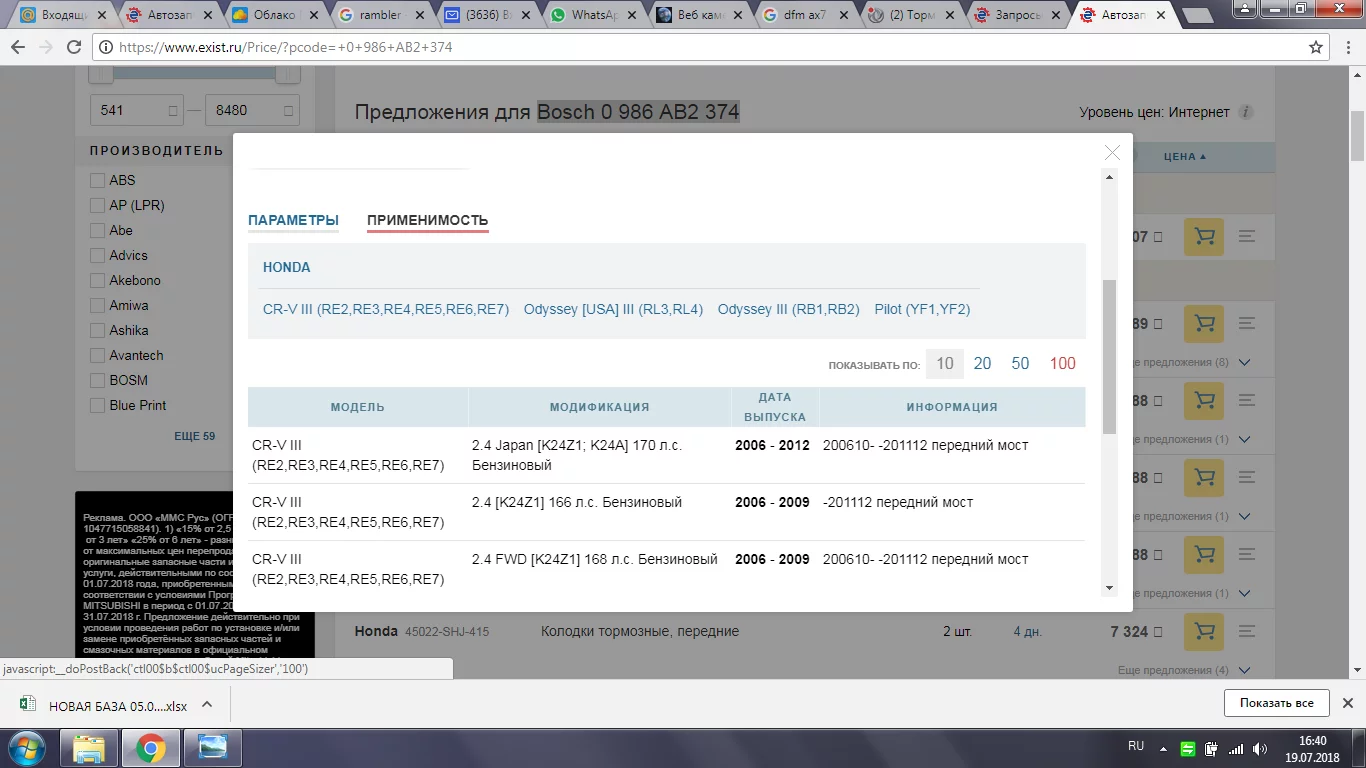Add the Honda 45022-SHJ-415 offer to cart
Viewport: 1366px width, 768px height.
[x=1204, y=632]
